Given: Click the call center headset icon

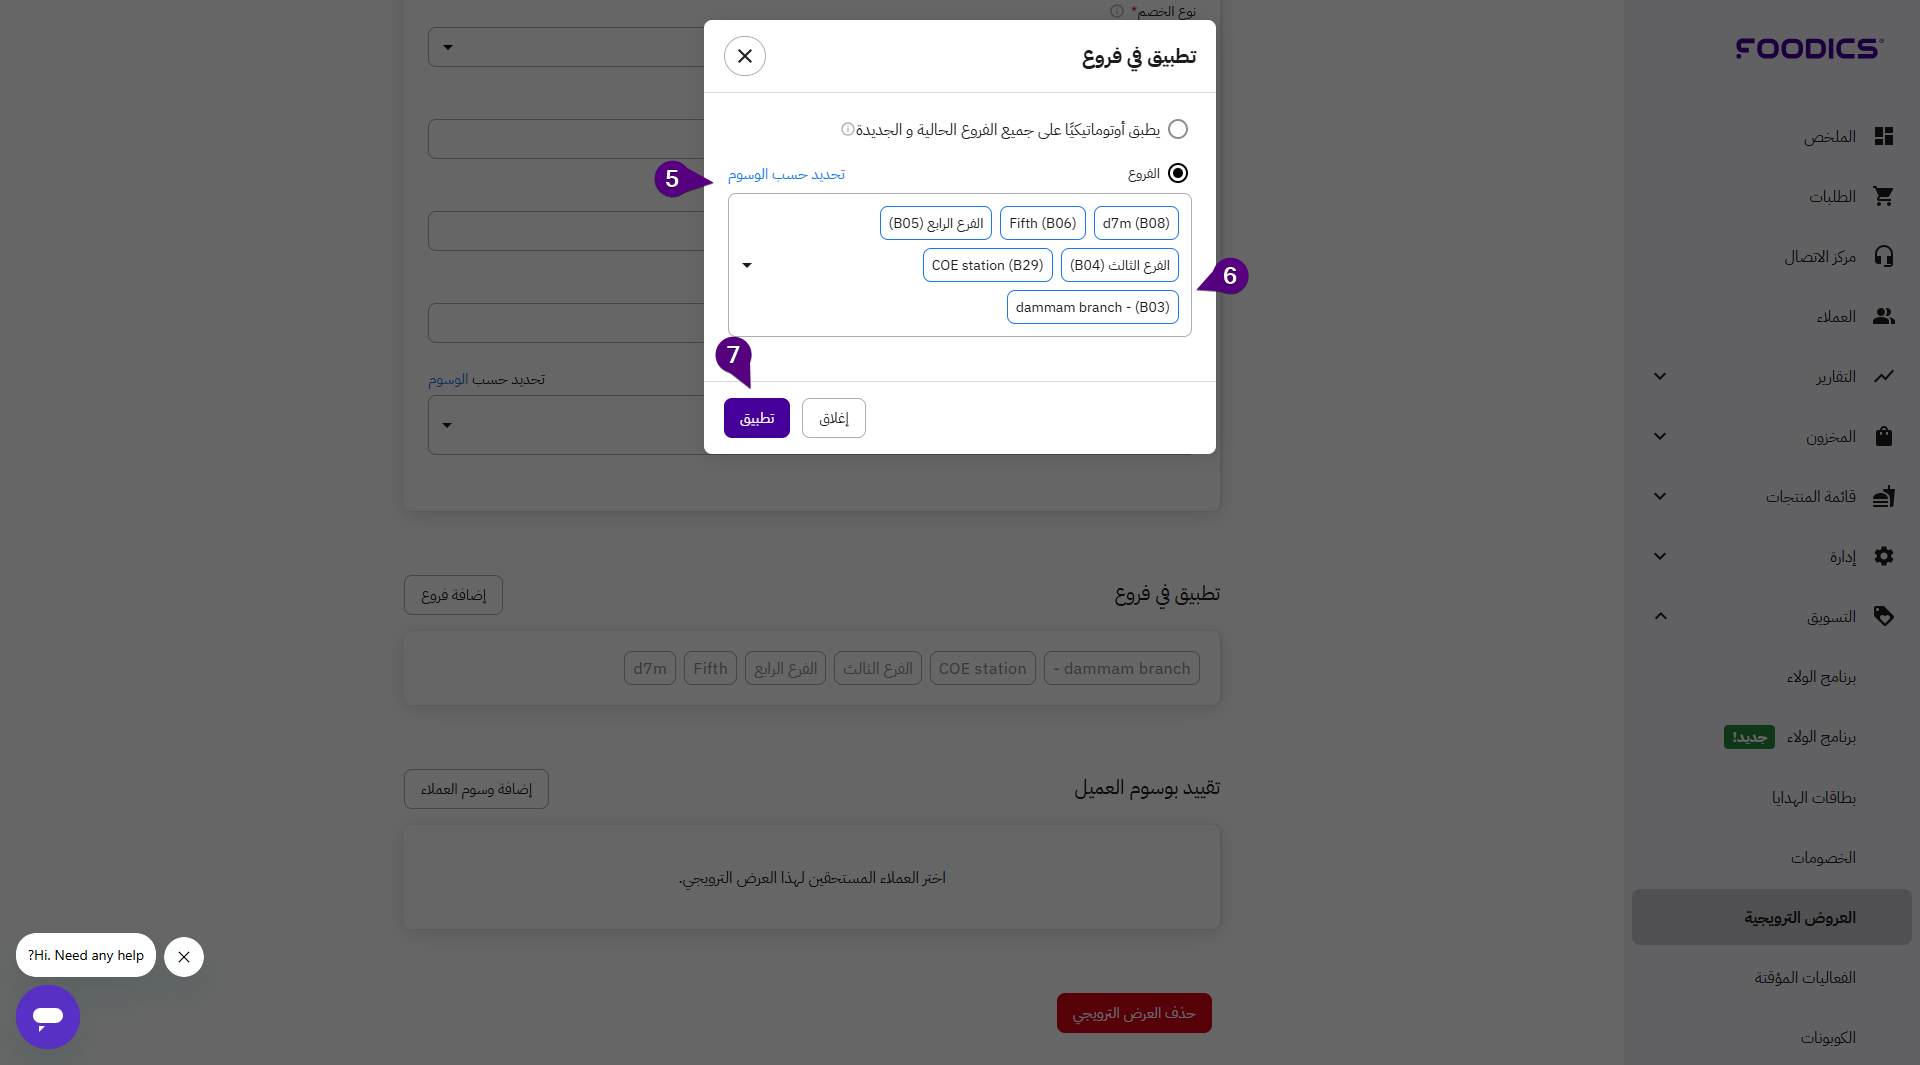Looking at the screenshot, I should click(x=1884, y=256).
